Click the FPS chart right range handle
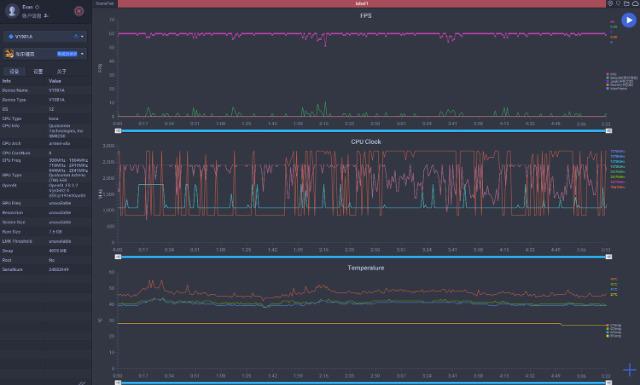Screen dimensions: 640x385 click(609, 131)
